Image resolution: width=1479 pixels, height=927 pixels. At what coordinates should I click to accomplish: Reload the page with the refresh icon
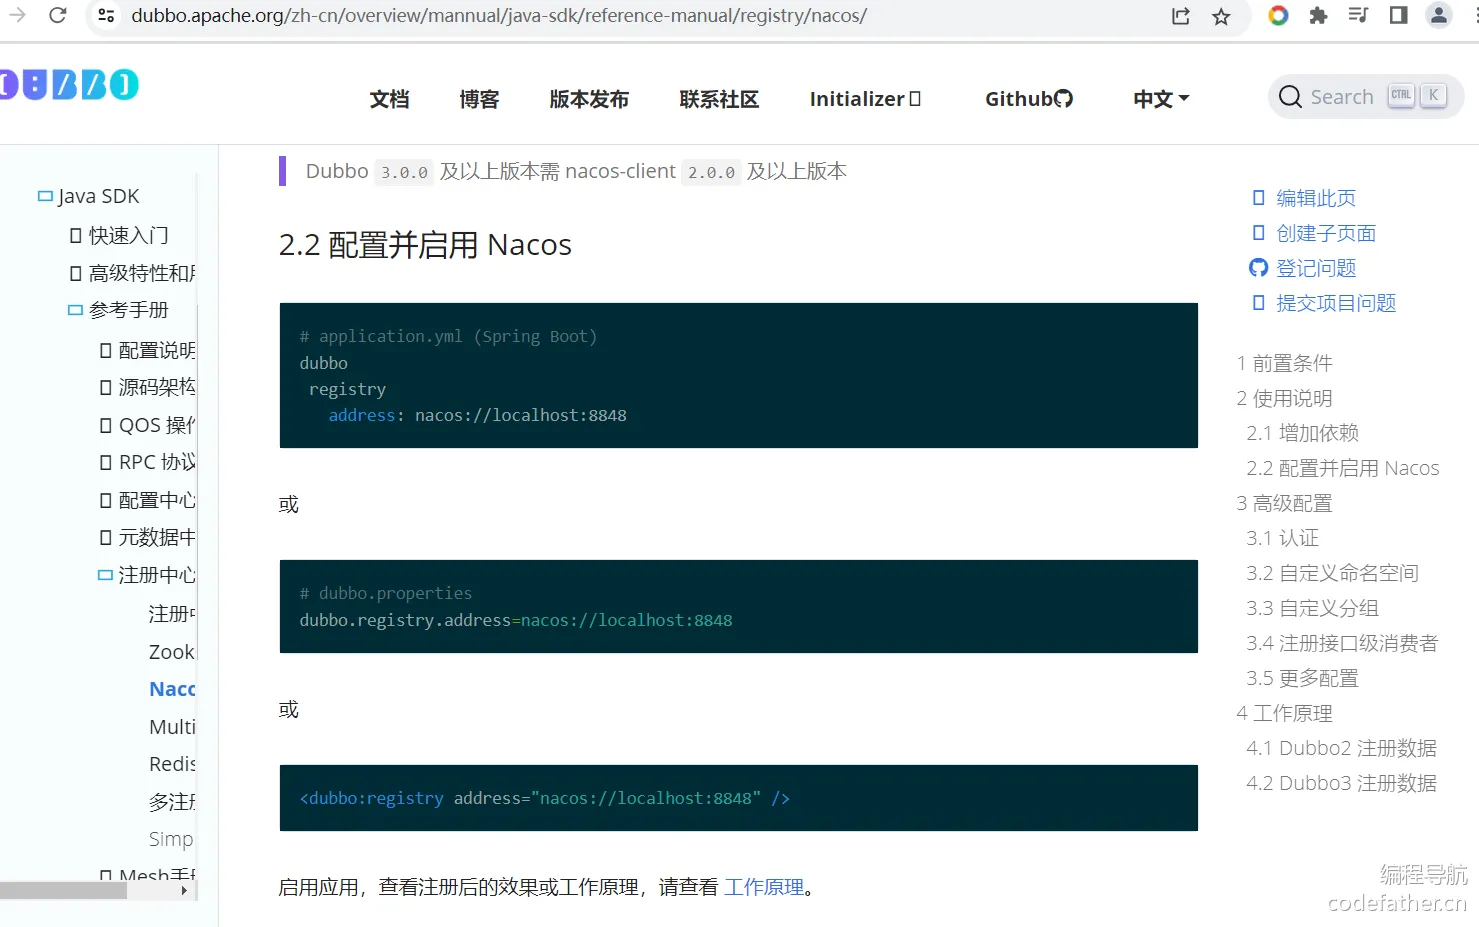[x=58, y=15]
